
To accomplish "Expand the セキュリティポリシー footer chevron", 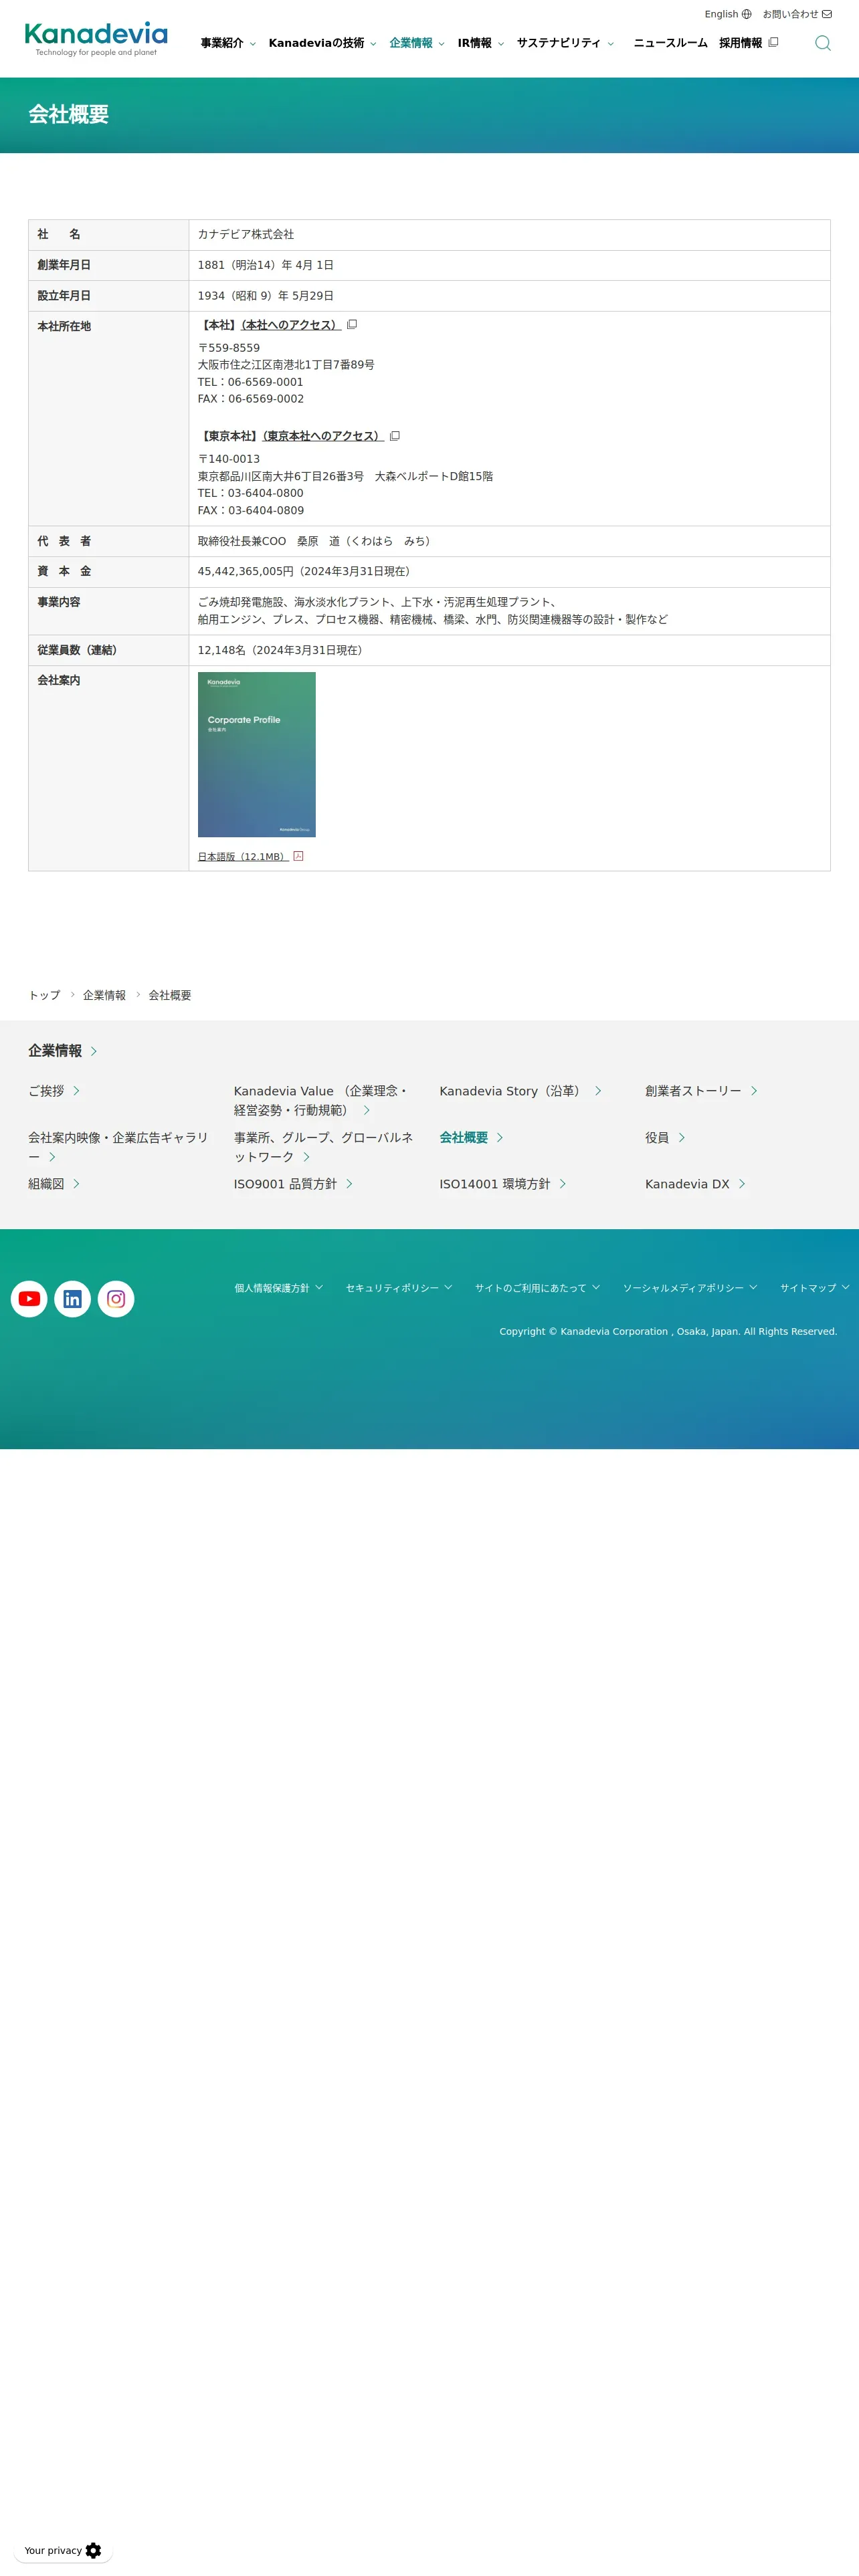I will click(448, 1287).
